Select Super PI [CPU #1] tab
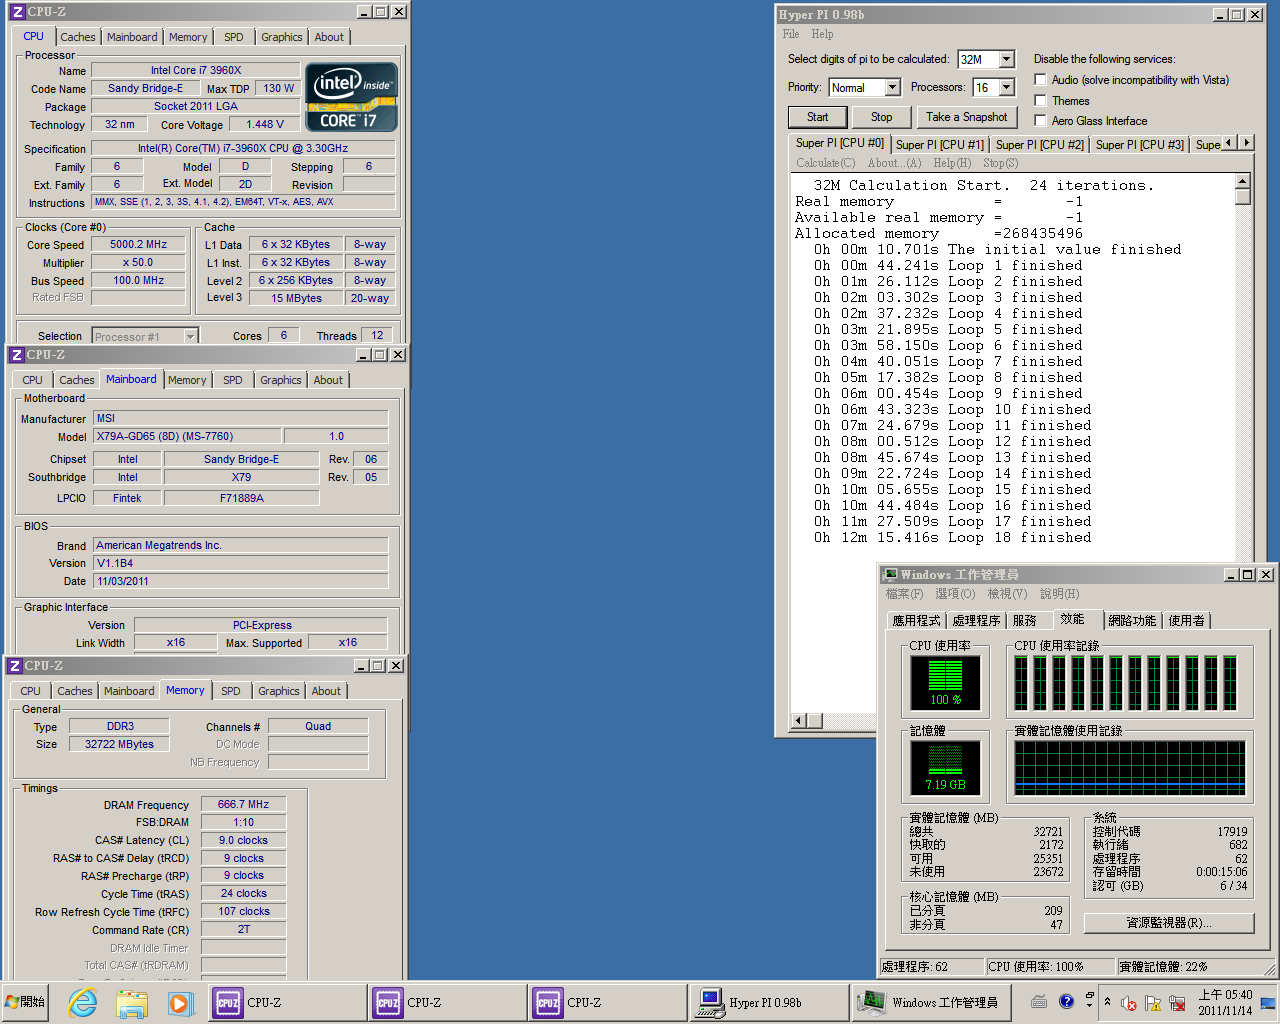Image resolution: width=1280 pixels, height=1024 pixels. [940, 145]
